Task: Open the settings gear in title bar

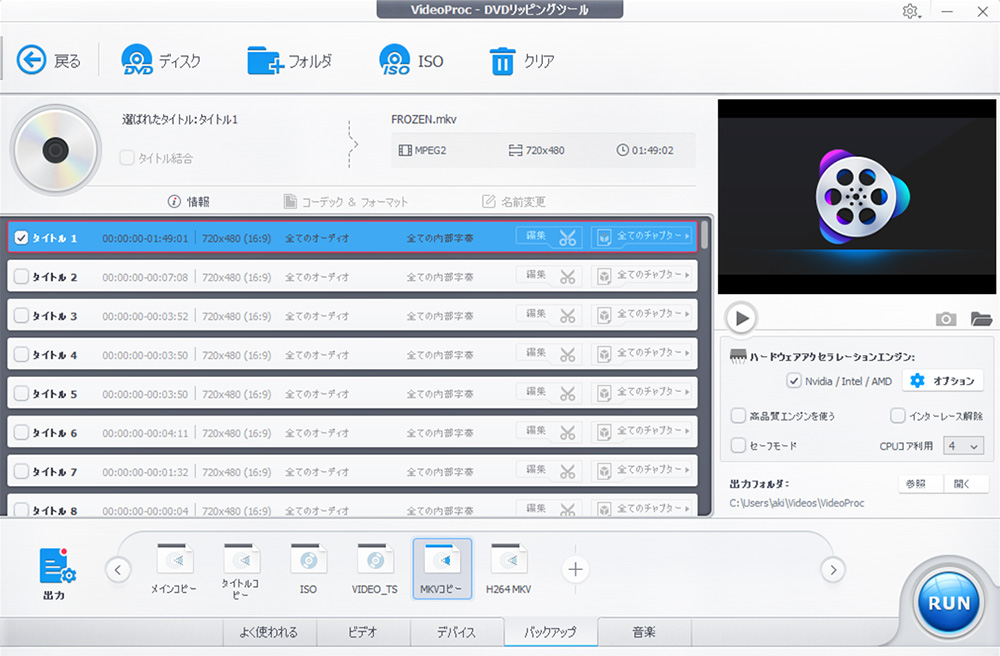Action: coord(910,11)
